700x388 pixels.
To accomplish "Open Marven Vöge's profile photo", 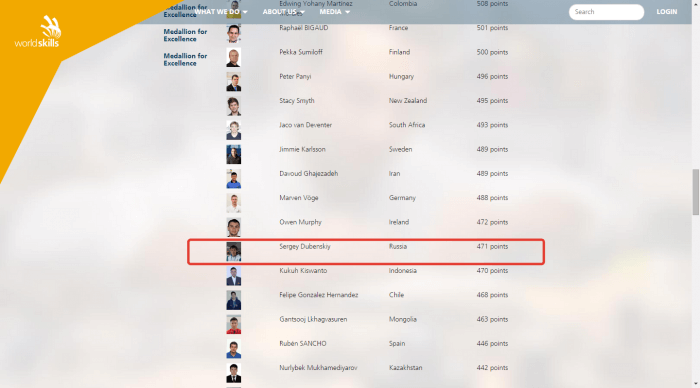I will click(x=233, y=203).
